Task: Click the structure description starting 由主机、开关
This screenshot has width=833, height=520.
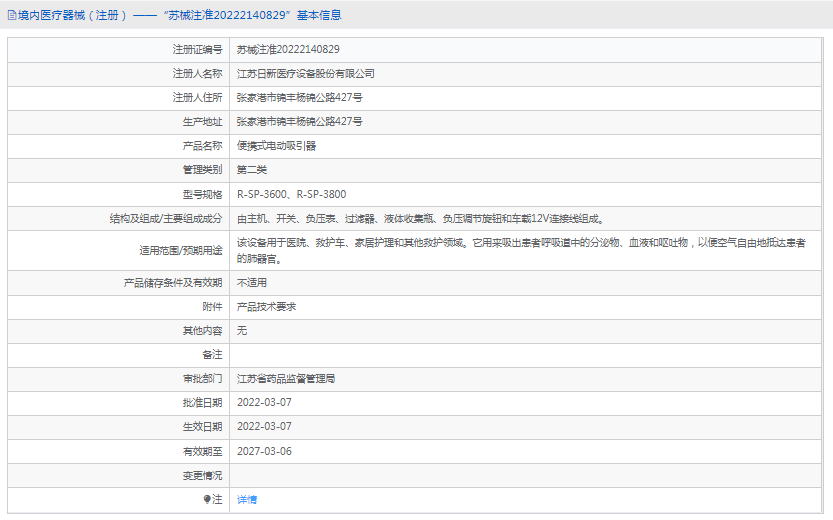Action: click(420, 218)
